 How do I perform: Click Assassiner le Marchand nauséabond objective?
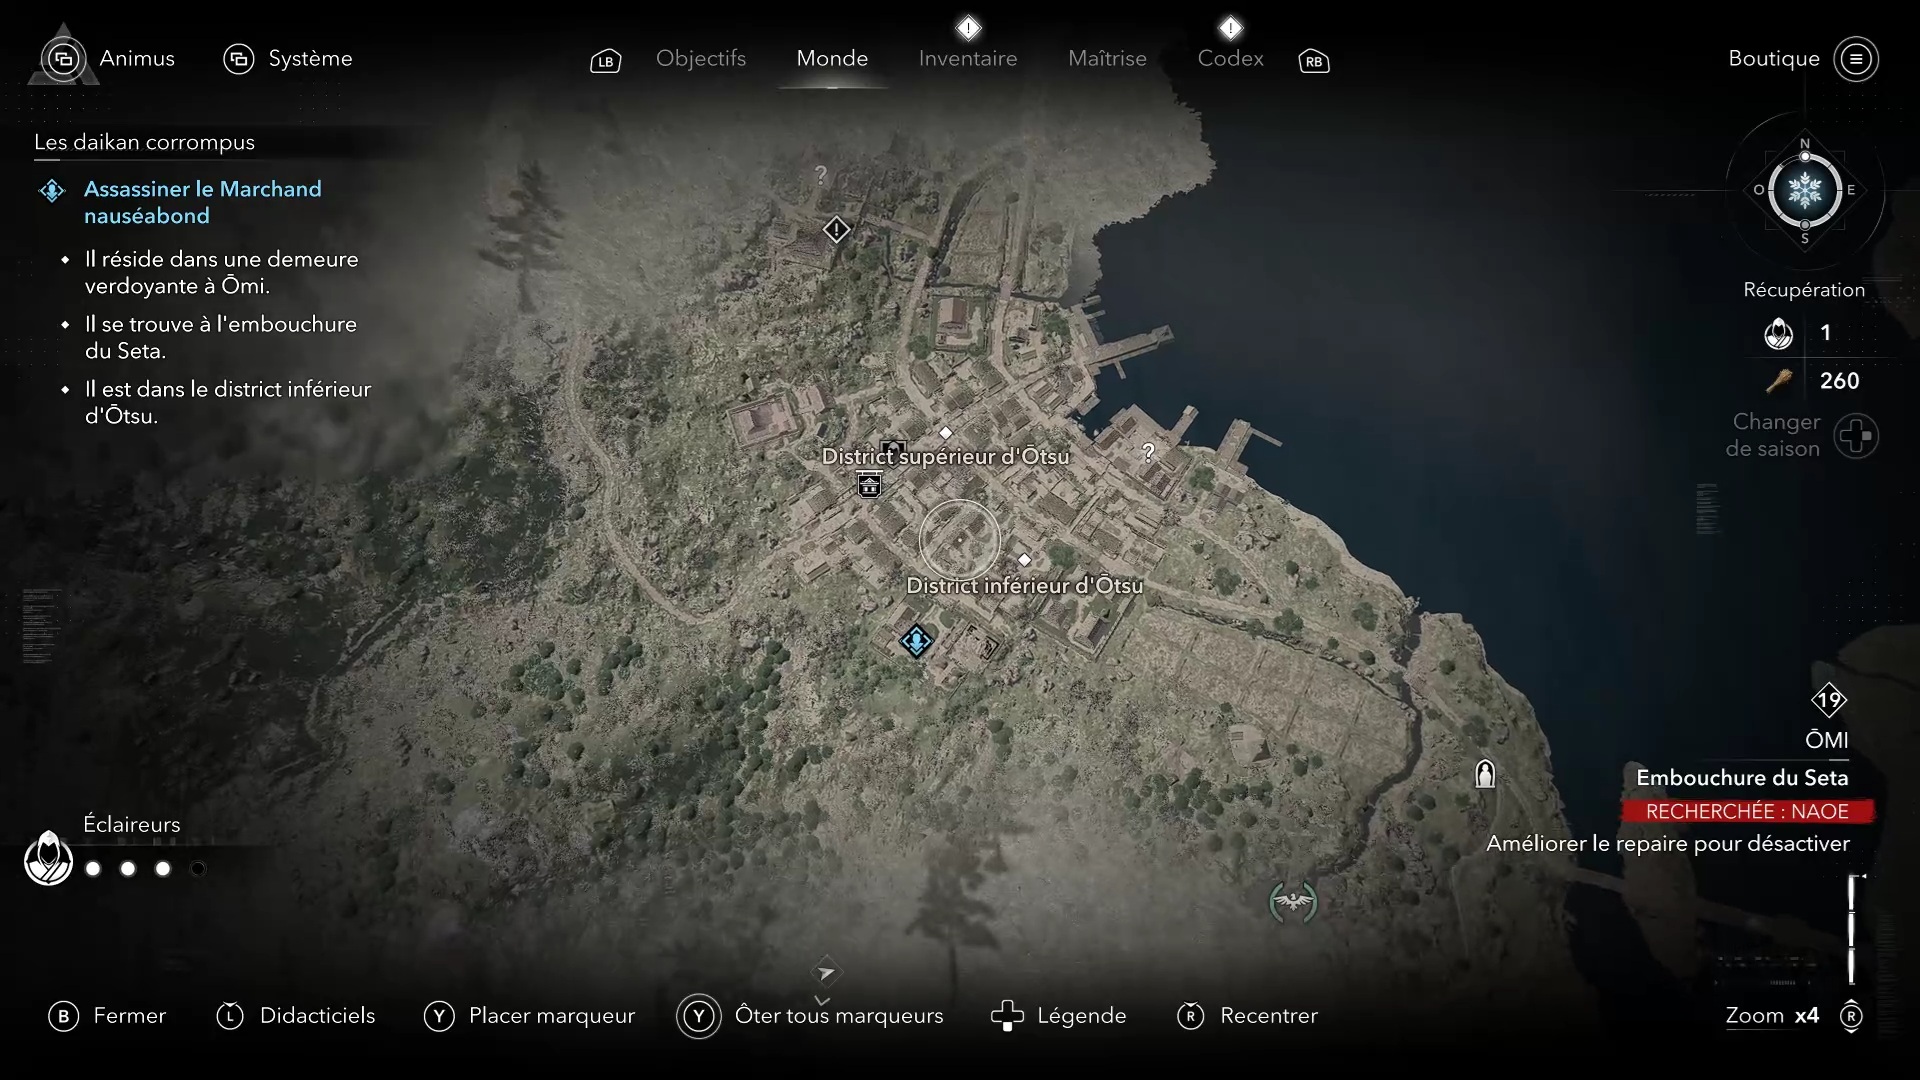[x=203, y=202]
